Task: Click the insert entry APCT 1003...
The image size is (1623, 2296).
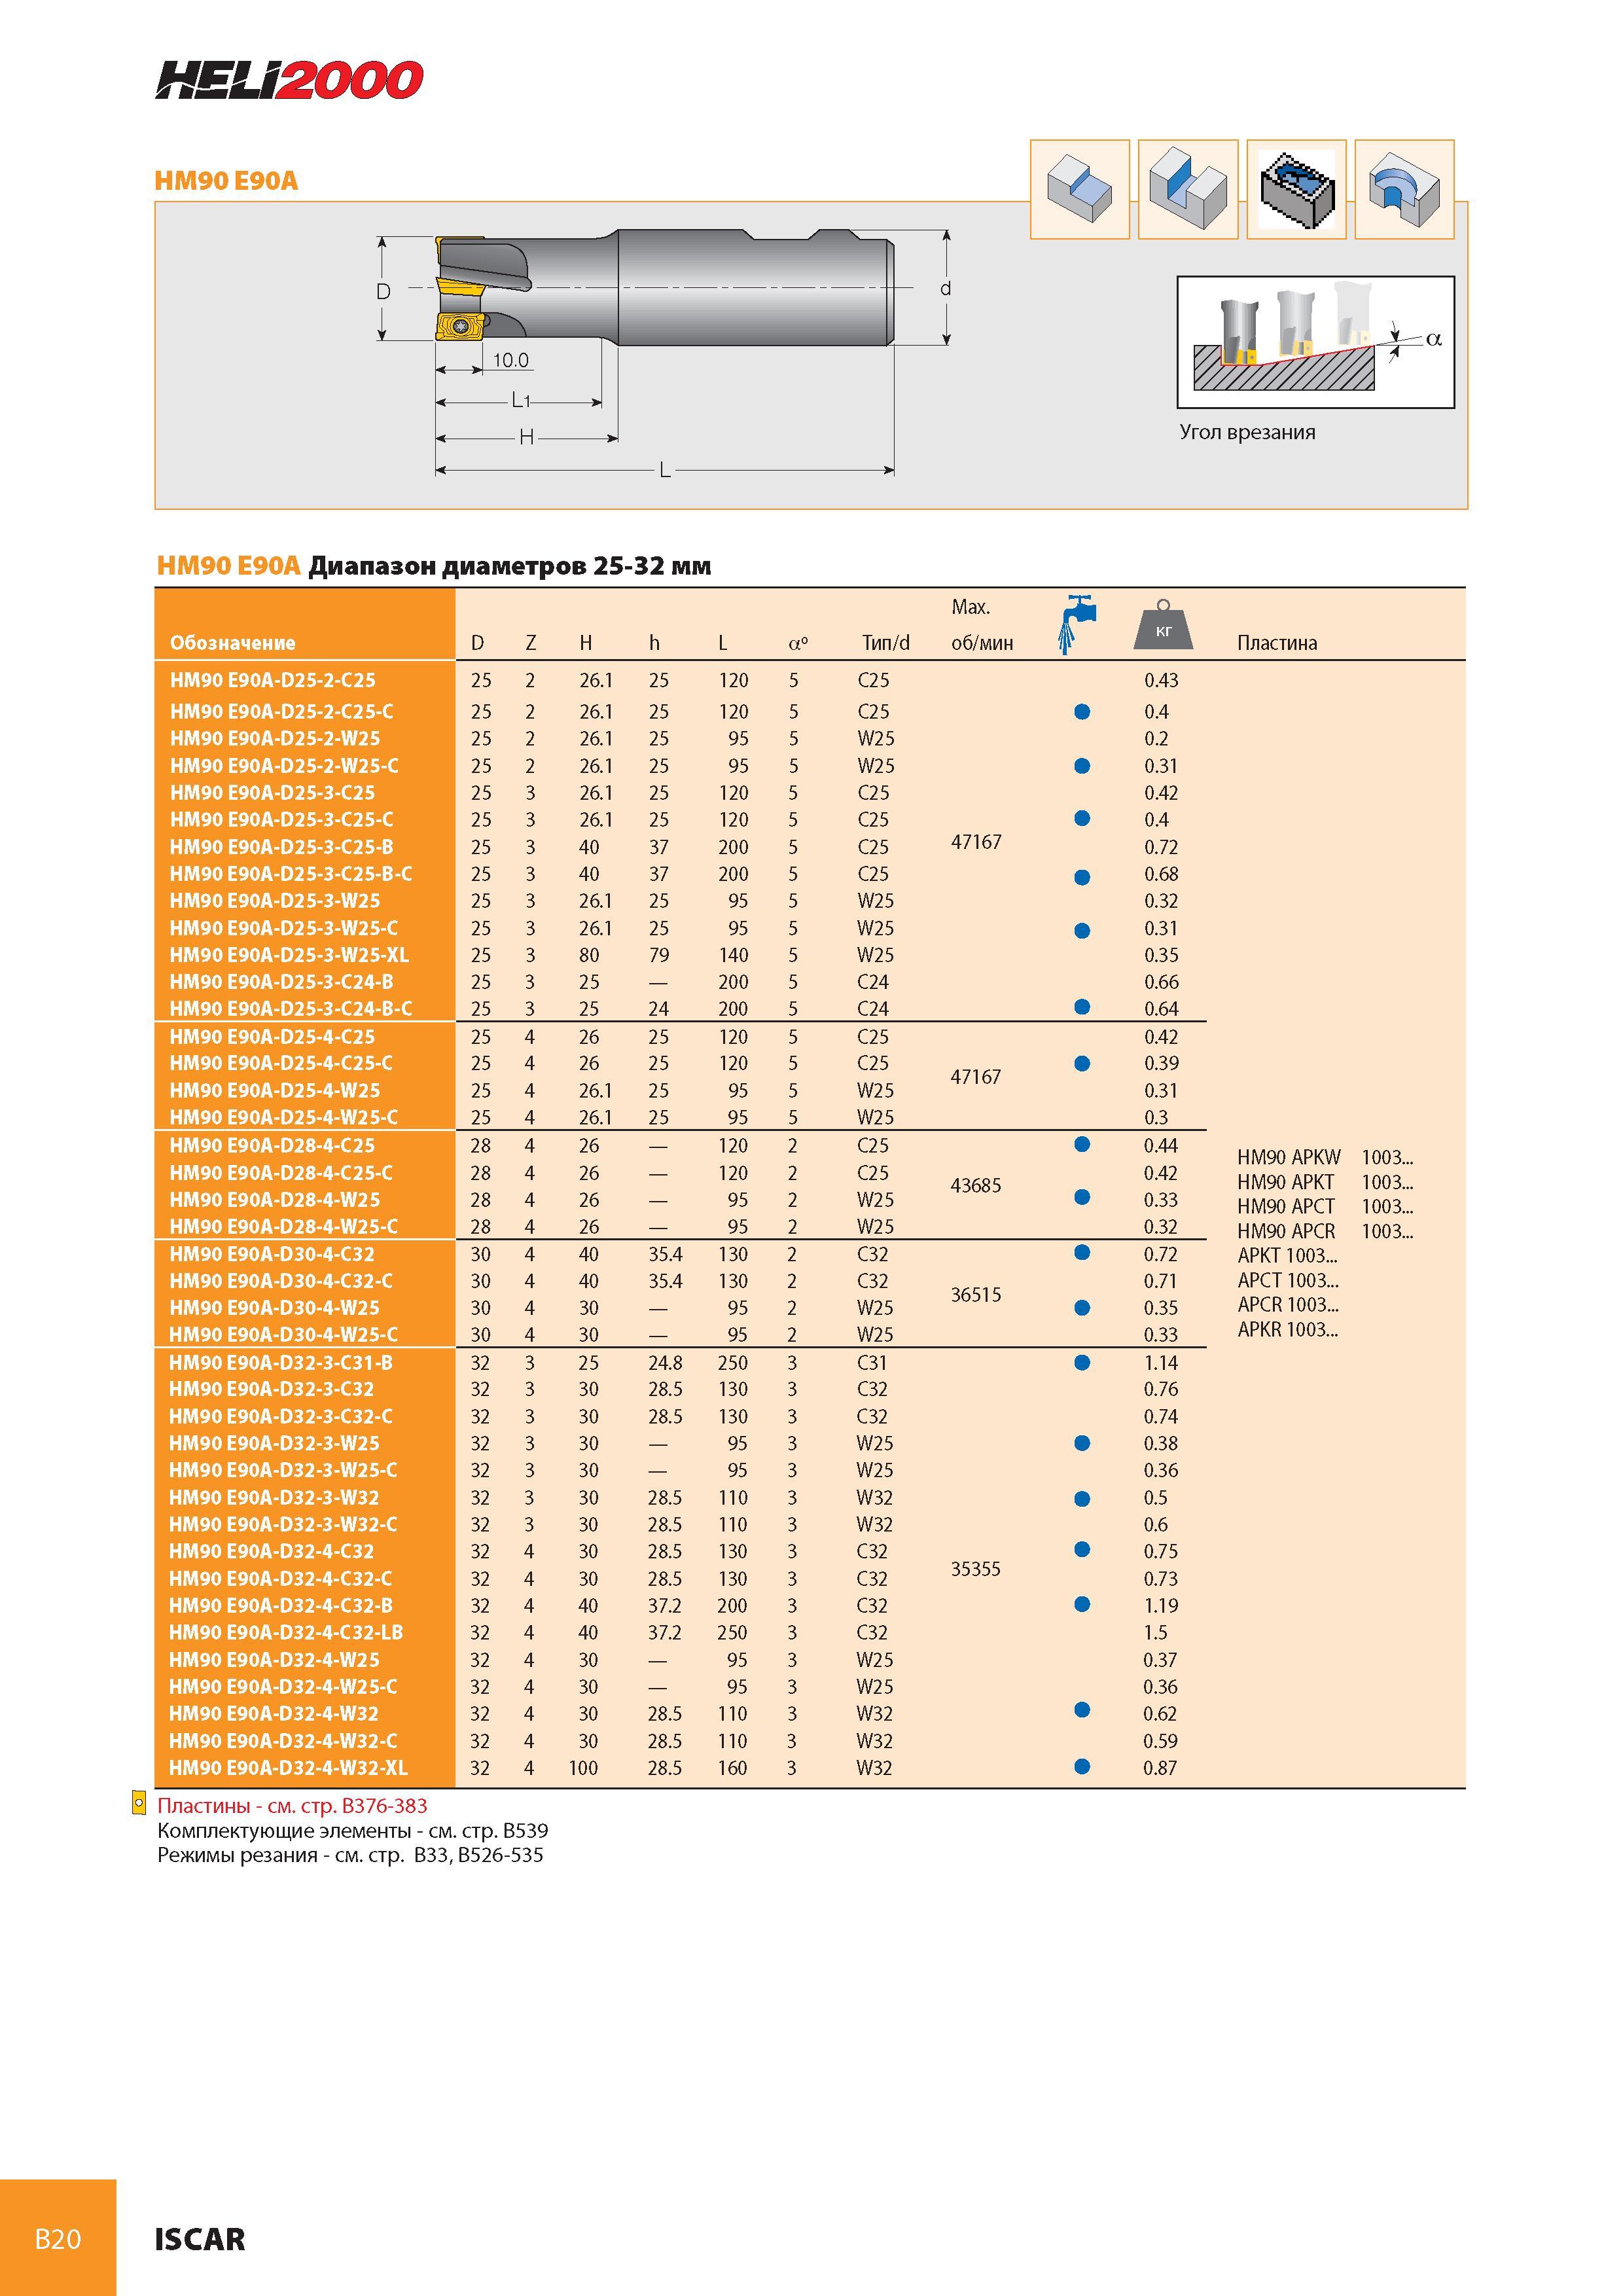Action: pos(1288,1281)
